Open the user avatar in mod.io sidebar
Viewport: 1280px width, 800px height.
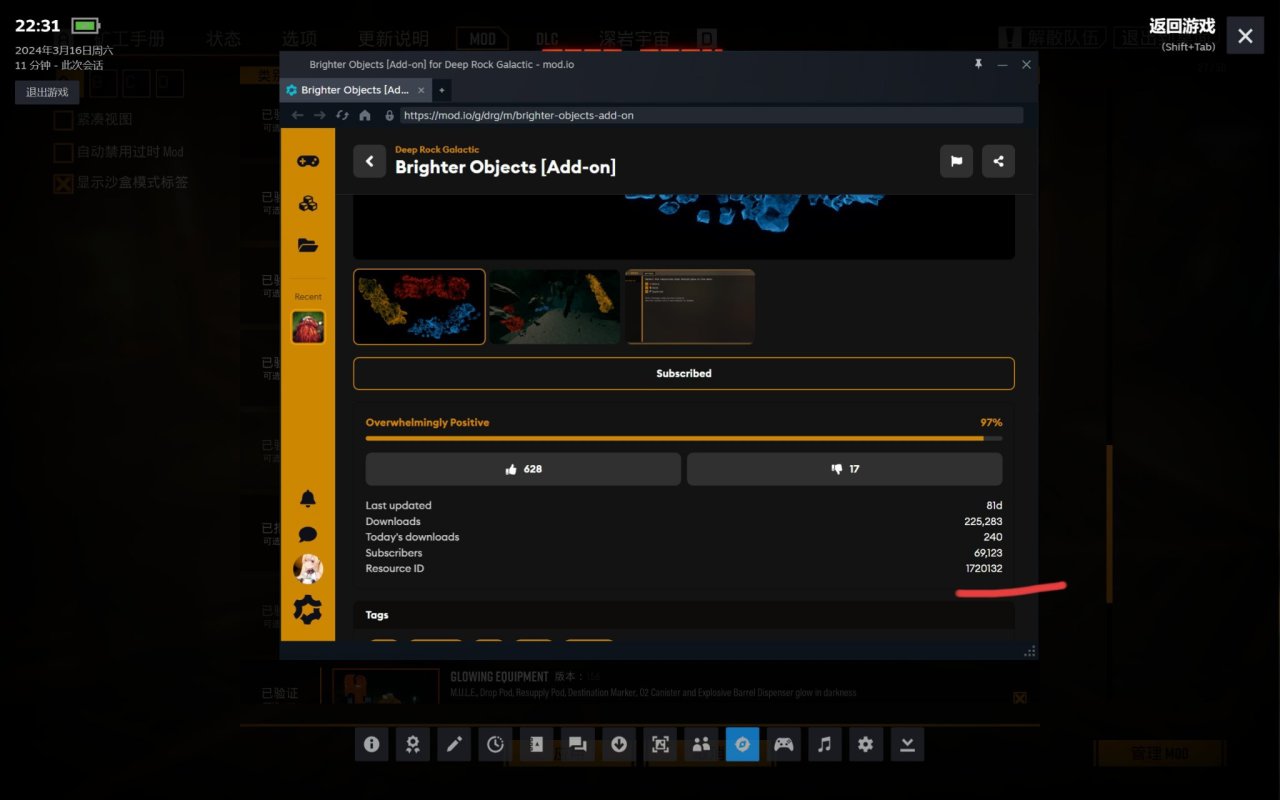[x=308, y=569]
